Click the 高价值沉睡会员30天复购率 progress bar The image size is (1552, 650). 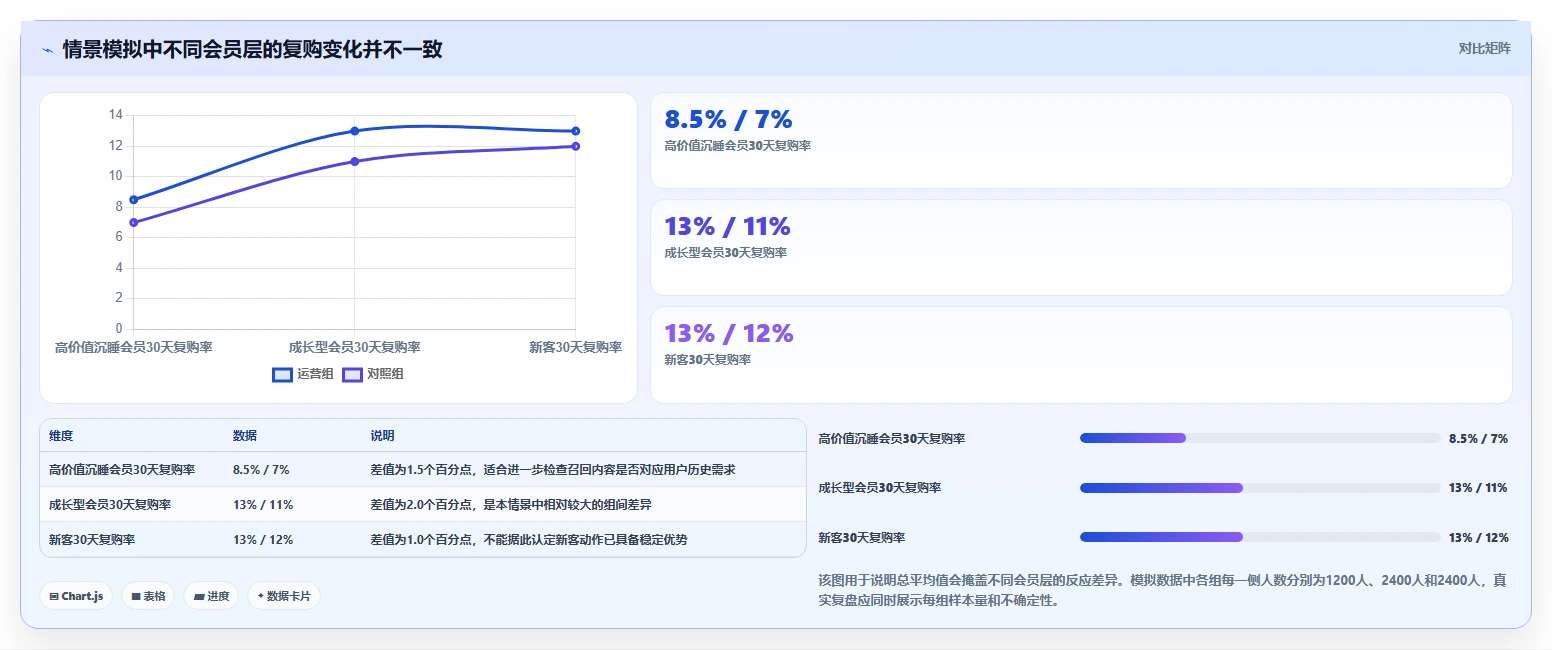click(1260, 438)
